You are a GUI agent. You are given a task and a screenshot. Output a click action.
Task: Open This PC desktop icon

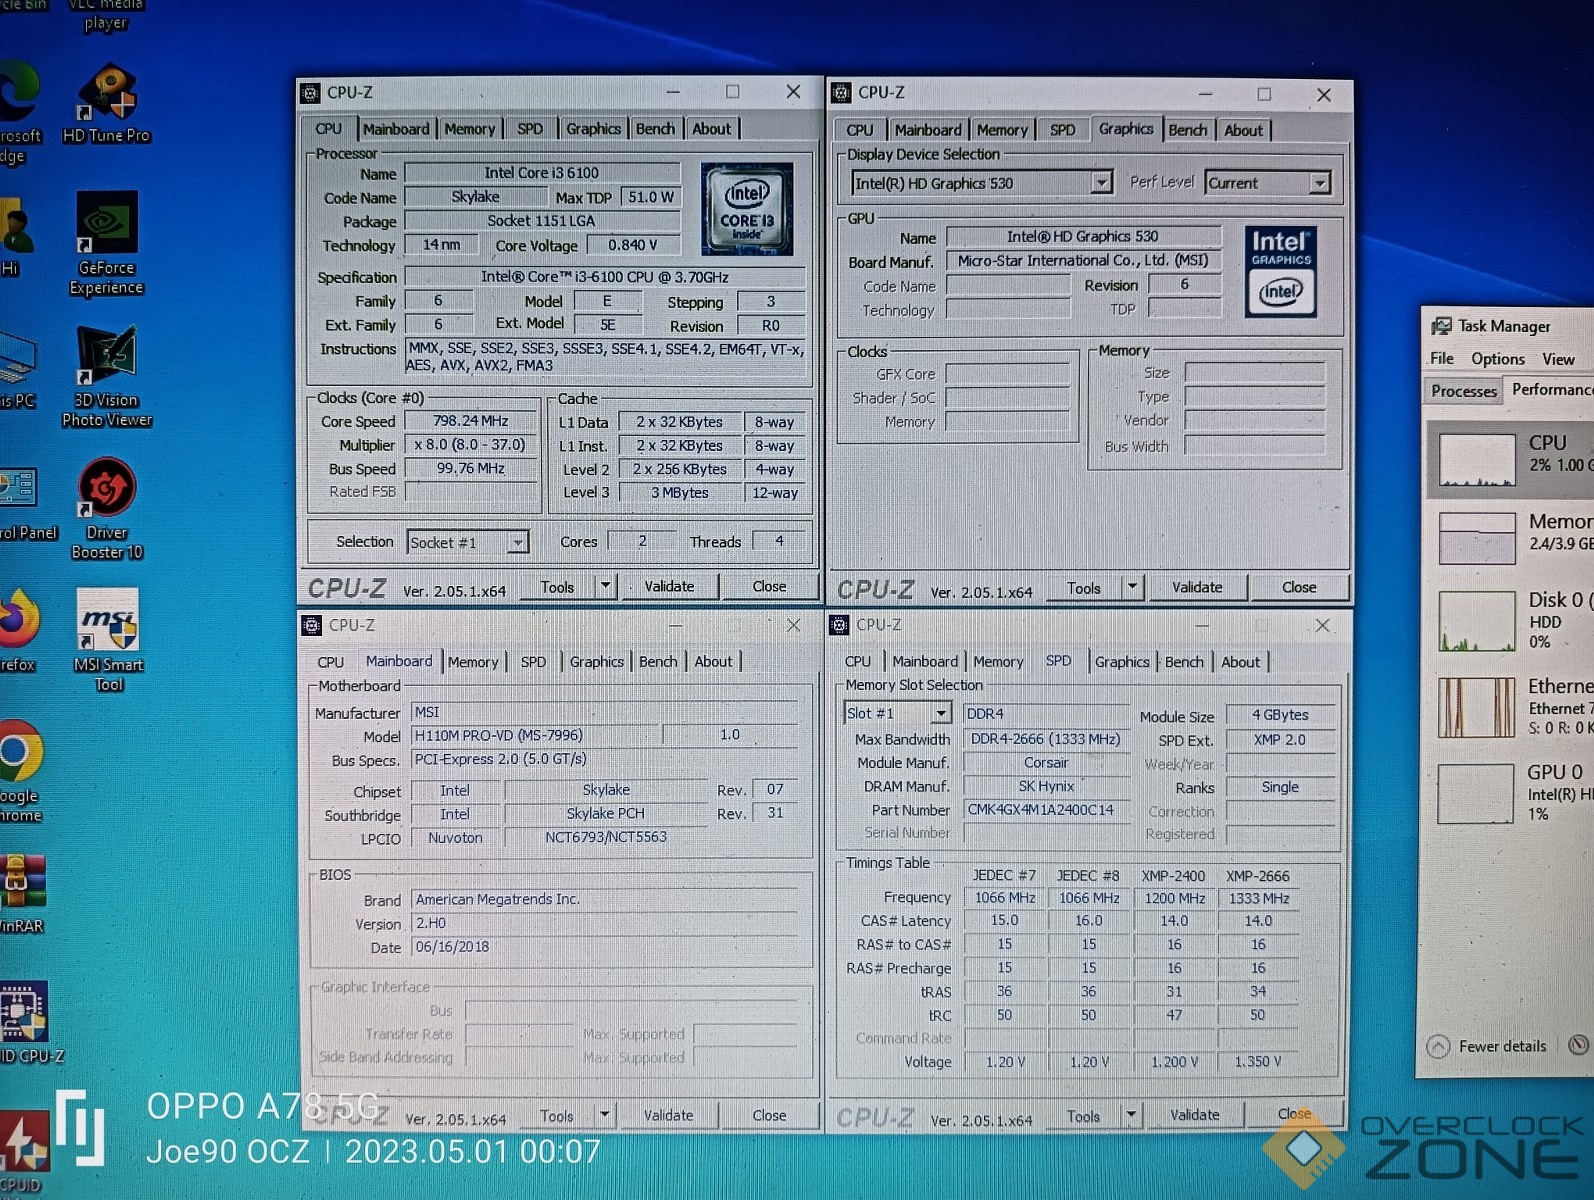pos(18,370)
